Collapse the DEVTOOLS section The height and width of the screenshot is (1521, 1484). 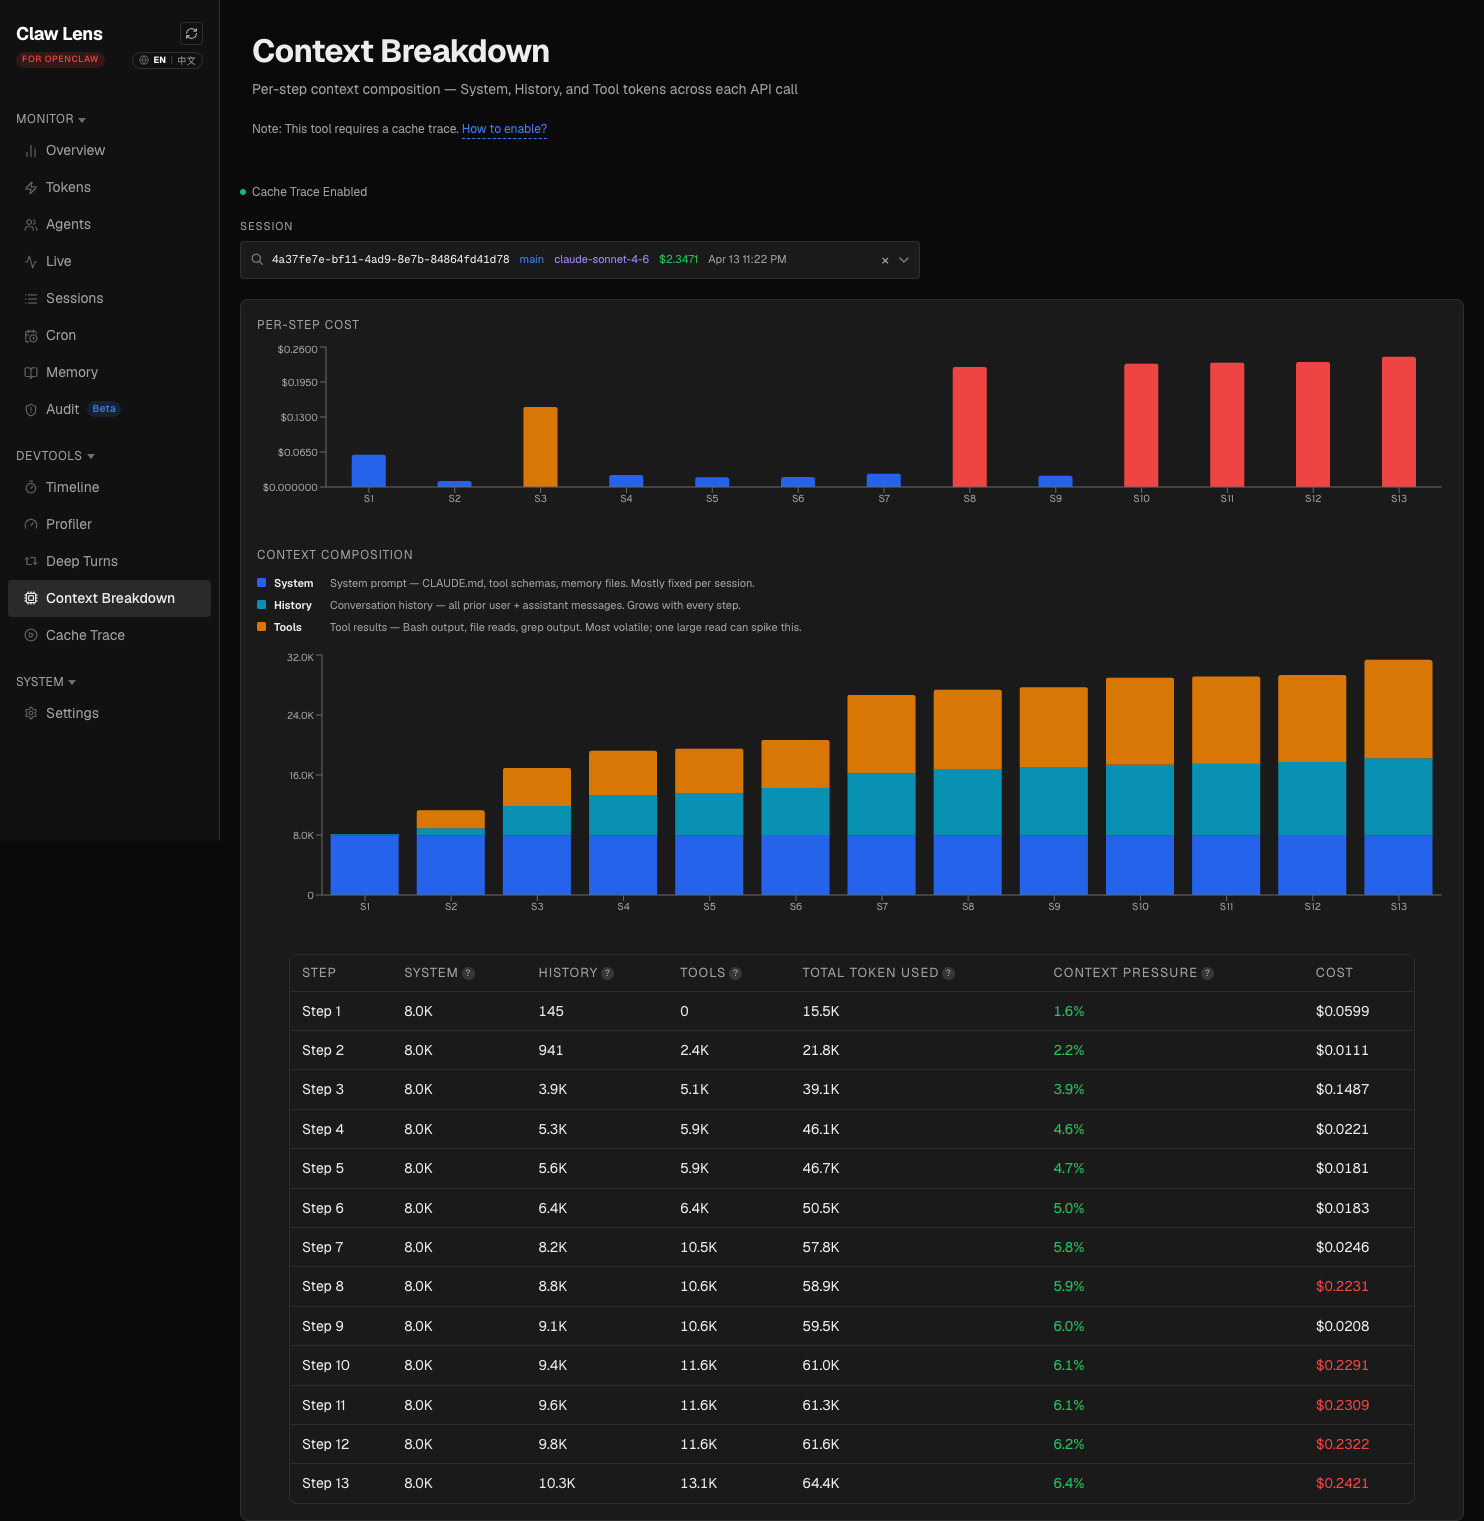click(x=55, y=456)
